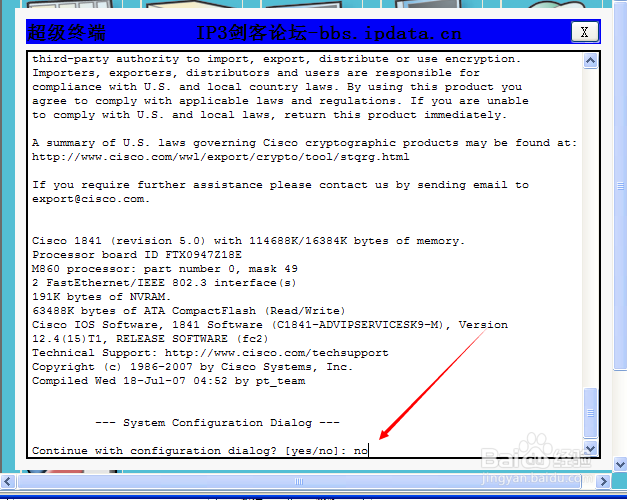Viewport: 627px width, 500px height.
Task: Click the cisco.com stqrg.html URL text
Action: (221, 157)
